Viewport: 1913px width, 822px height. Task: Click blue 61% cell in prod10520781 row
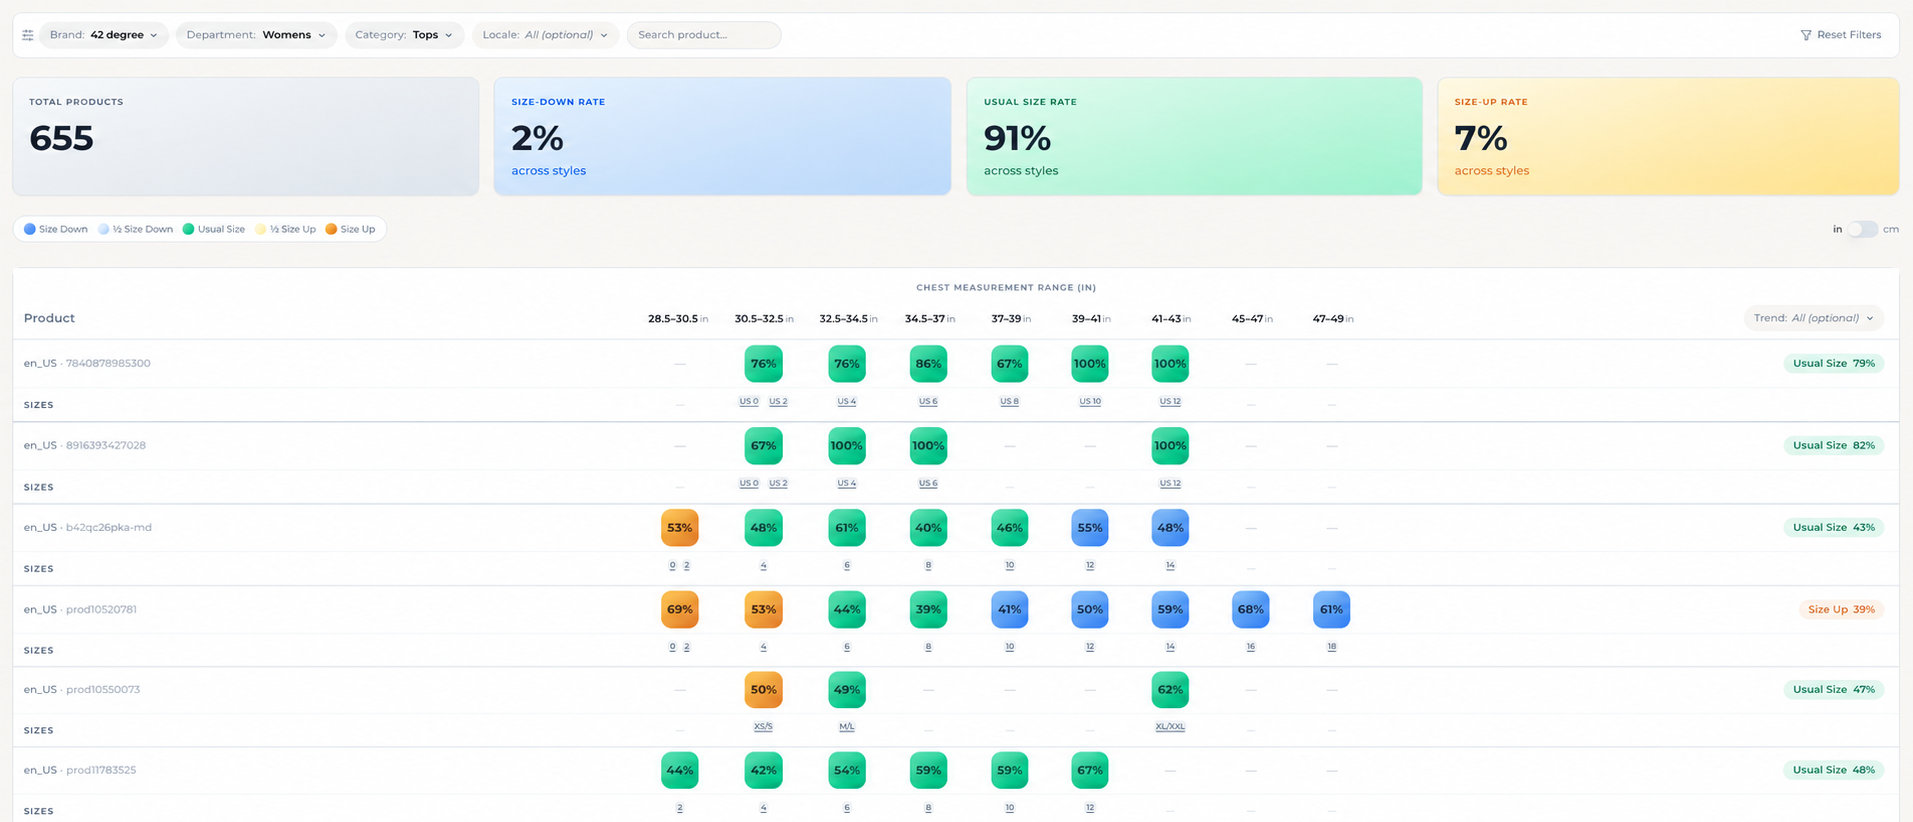[1332, 610]
